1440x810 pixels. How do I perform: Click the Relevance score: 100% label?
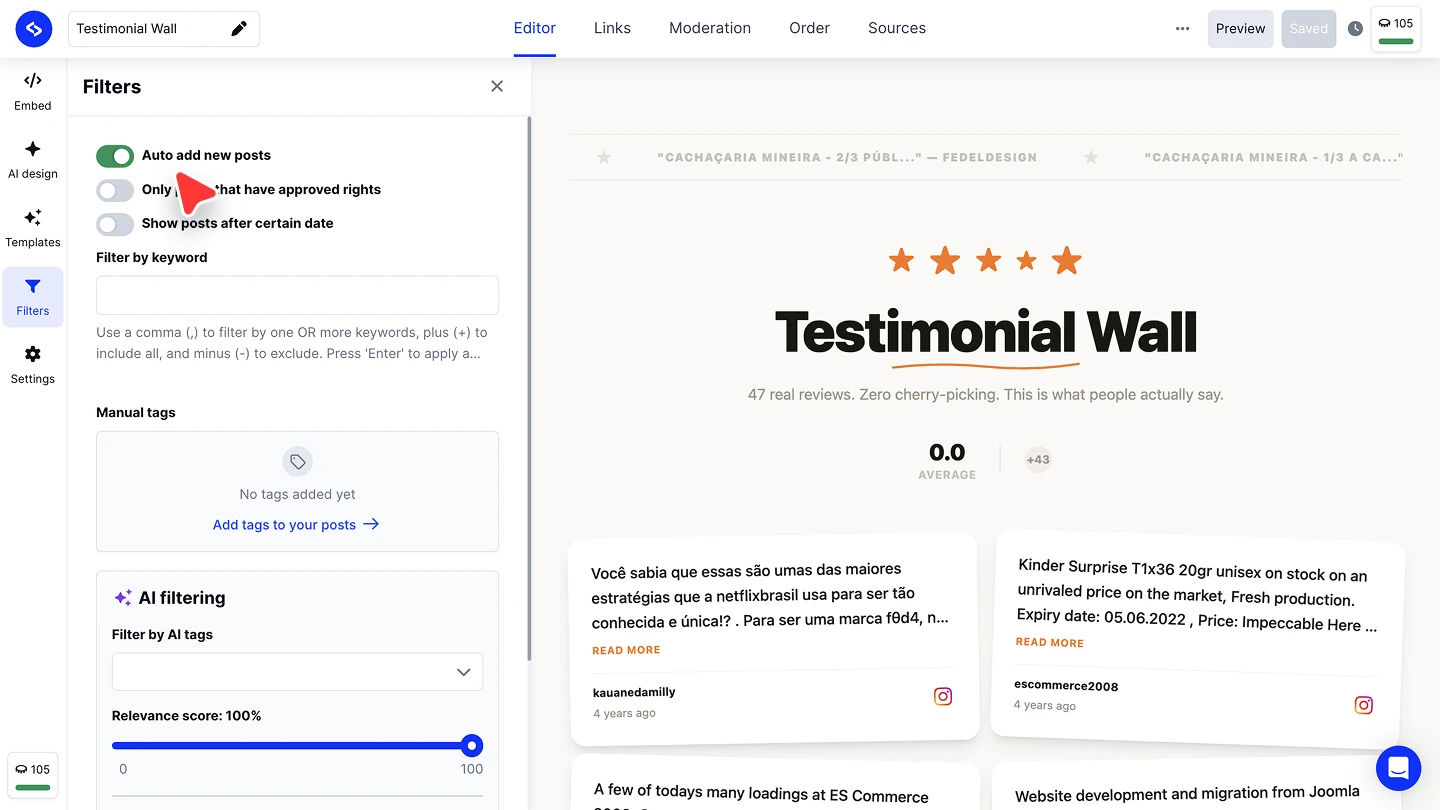point(187,716)
